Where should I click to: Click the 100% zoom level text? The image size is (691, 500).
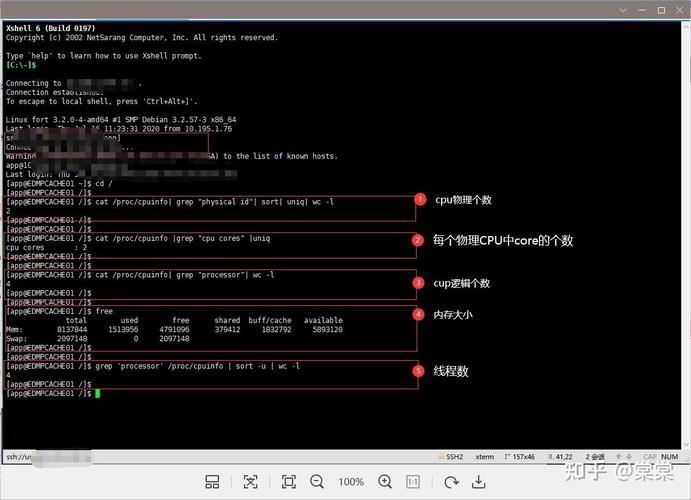coord(351,482)
